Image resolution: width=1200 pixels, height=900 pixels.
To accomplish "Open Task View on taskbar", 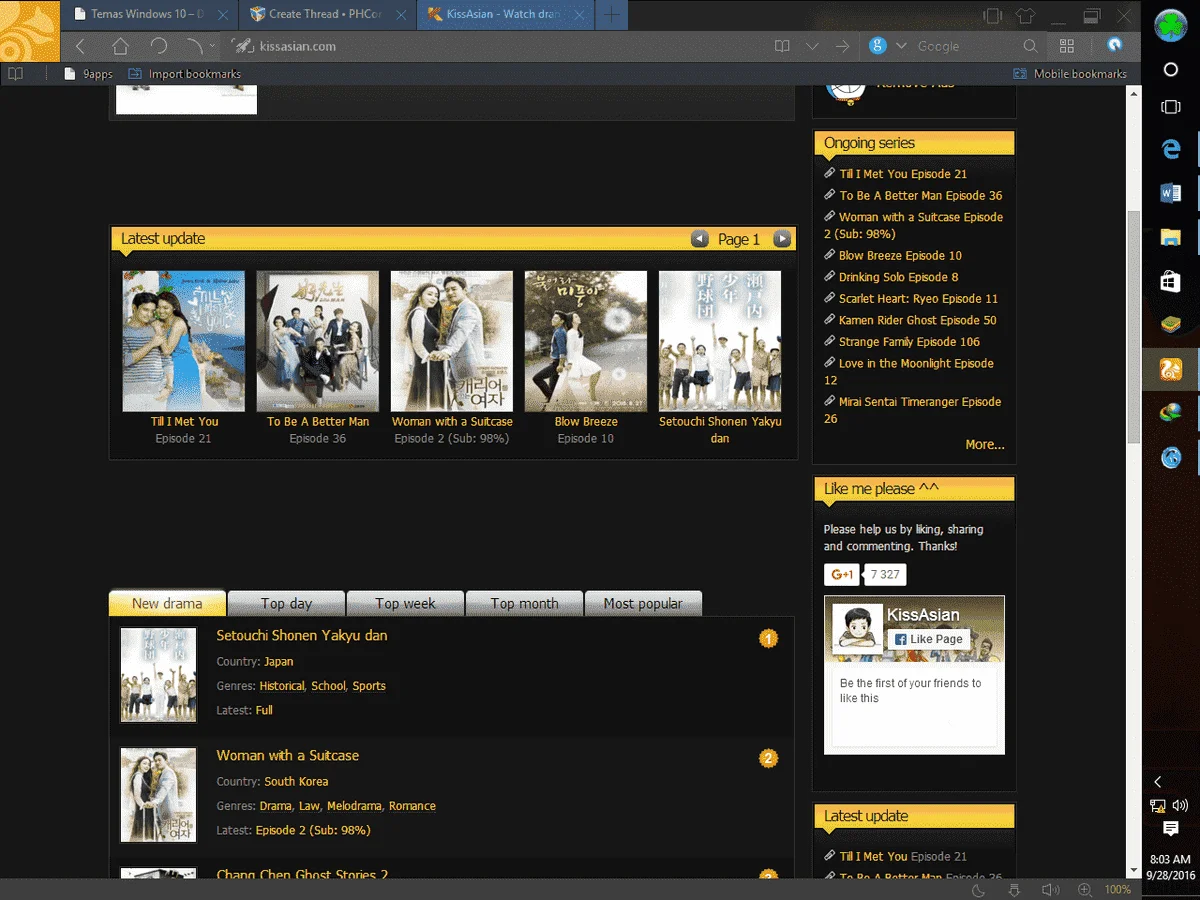I will [1171, 107].
